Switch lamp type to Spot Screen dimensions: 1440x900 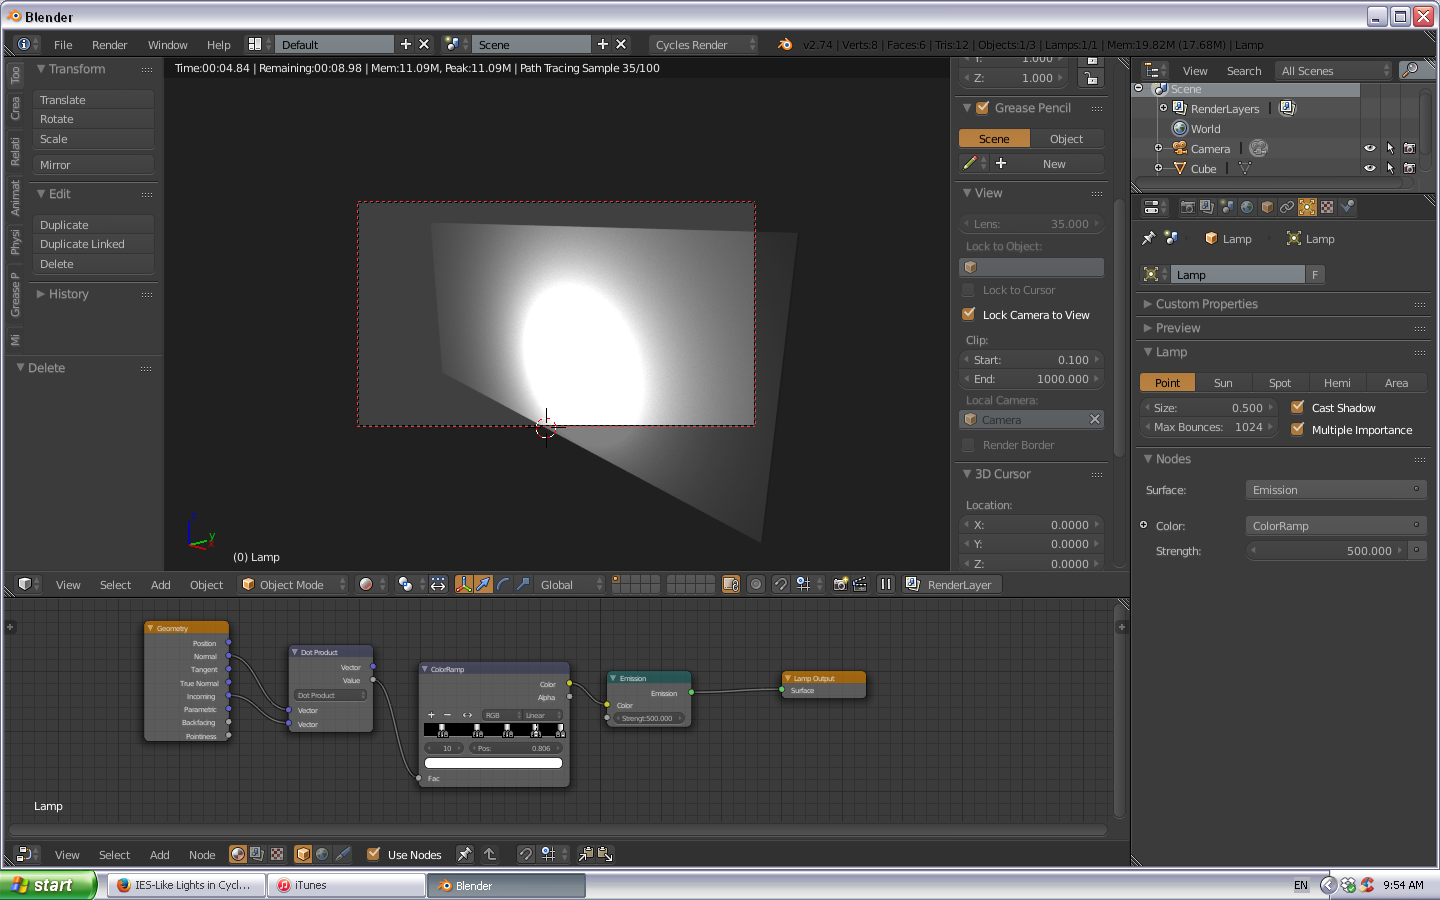click(x=1280, y=383)
